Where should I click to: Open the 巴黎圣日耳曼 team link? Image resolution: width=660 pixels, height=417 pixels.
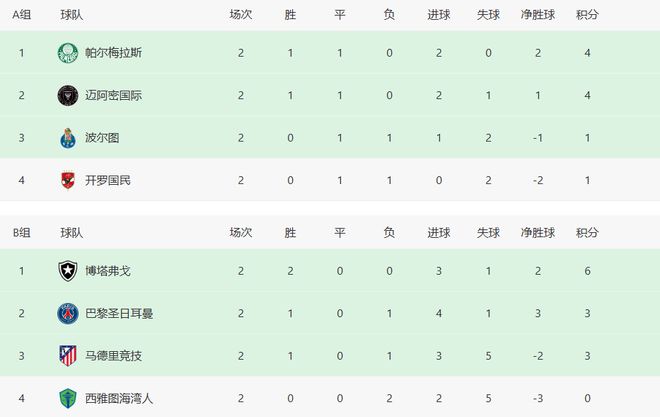pyautogui.click(x=119, y=313)
